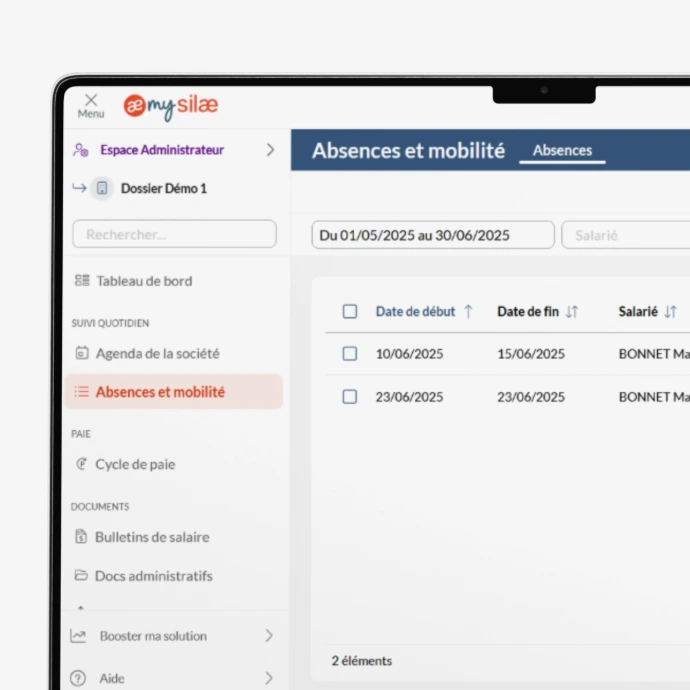
Task: Click the SUIVI QUOTIDIEN section label
Action: pyautogui.click(x=110, y=323)
